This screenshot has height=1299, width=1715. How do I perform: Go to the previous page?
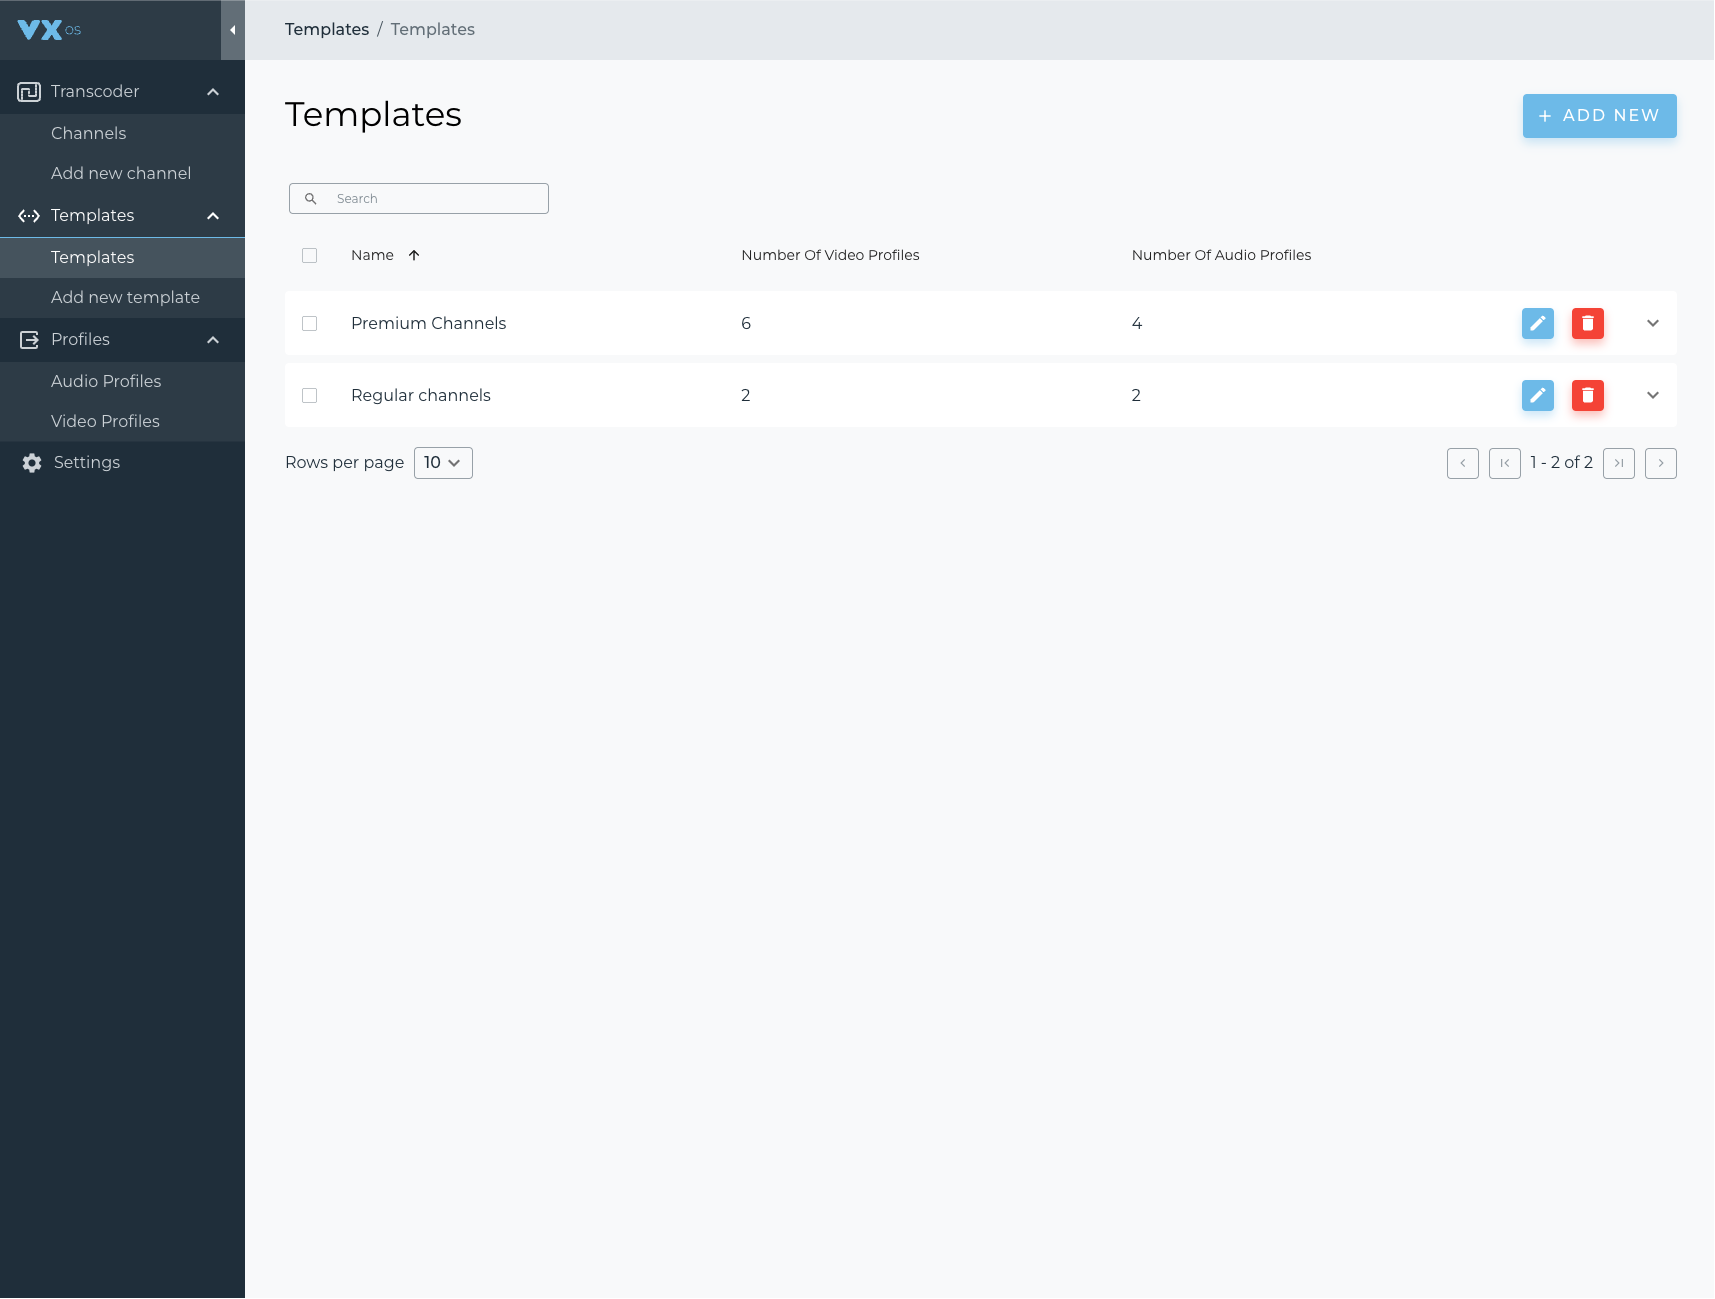tap(1463, 464)
